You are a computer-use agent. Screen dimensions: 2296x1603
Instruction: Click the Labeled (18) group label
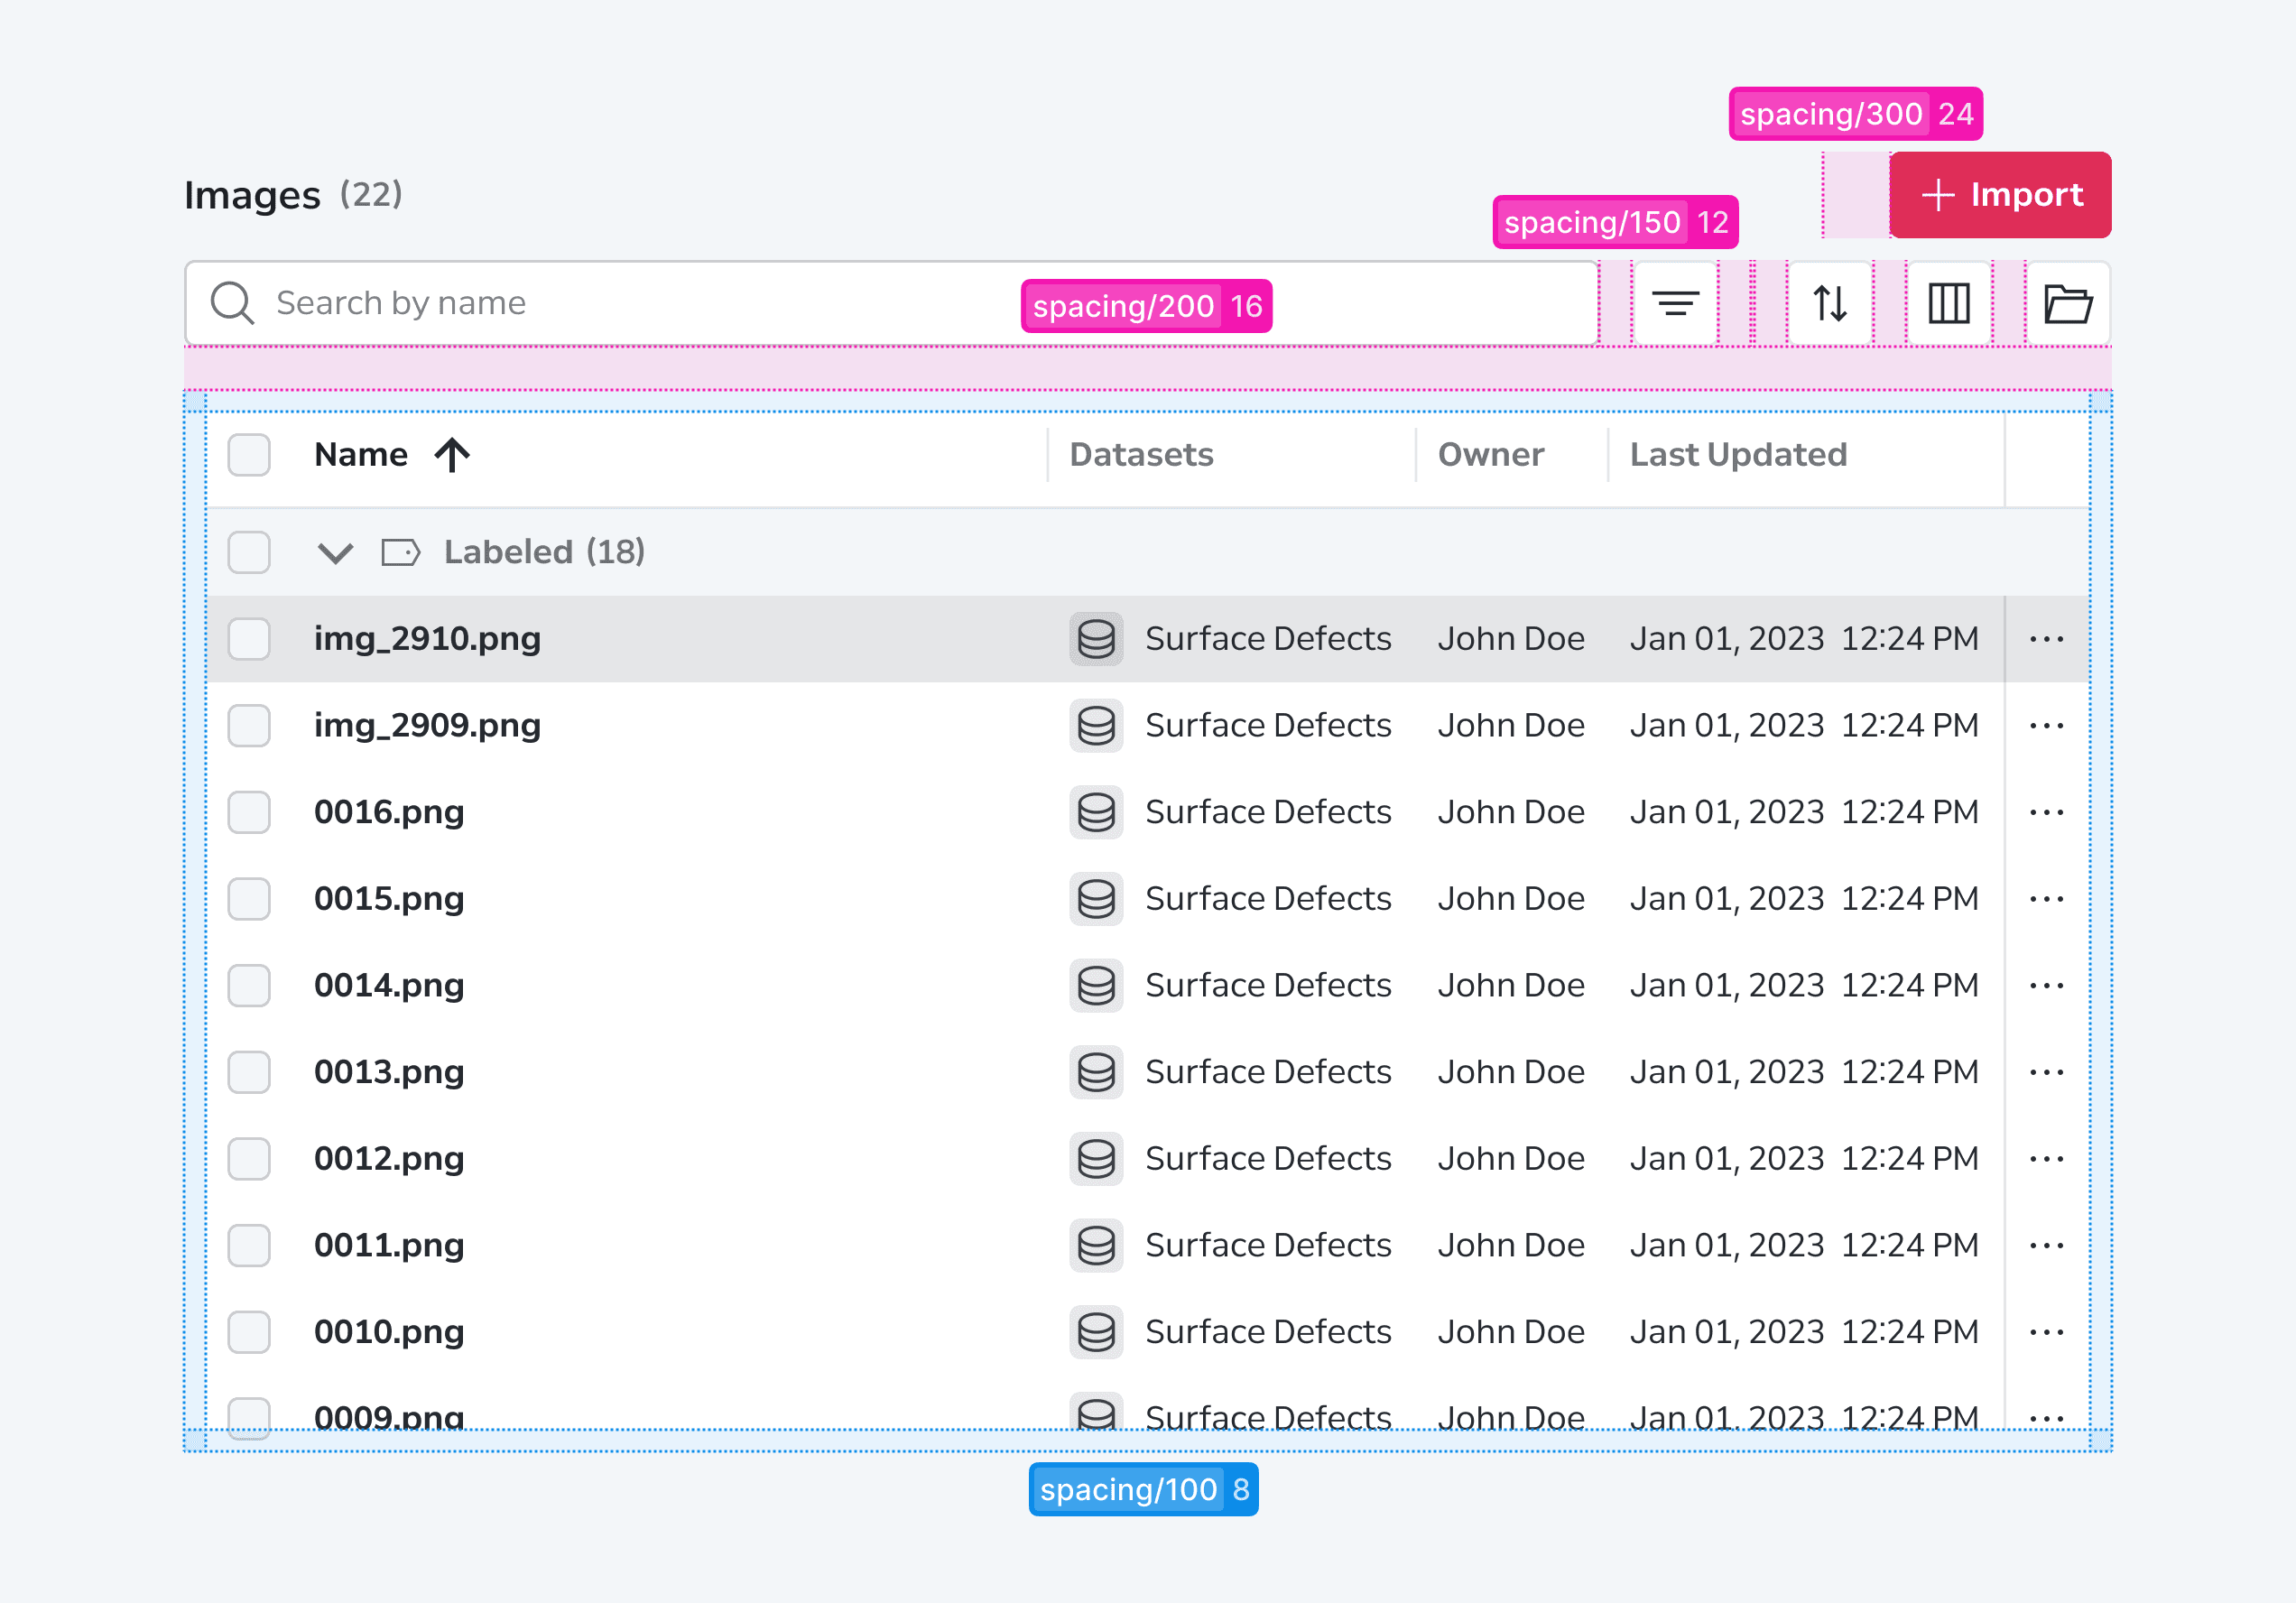click(544, 552)
